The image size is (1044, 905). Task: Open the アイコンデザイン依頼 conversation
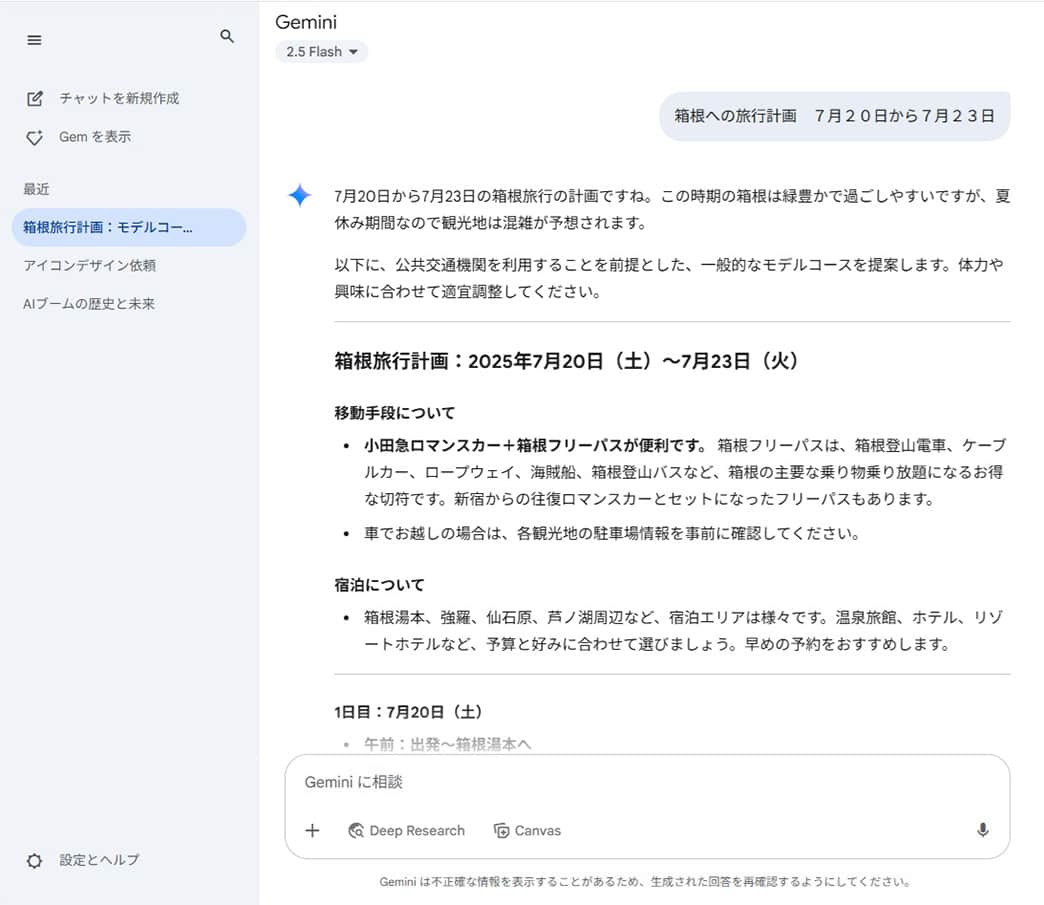[88, 266]
